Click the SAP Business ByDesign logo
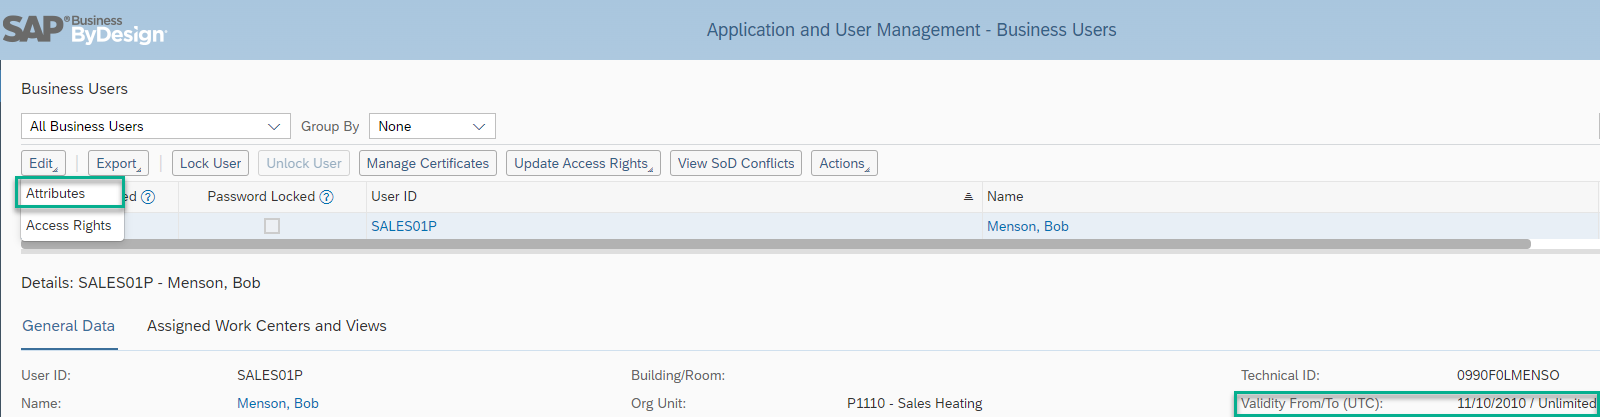1600x417 pixels. pyautogui.click(x=85, y=30)
